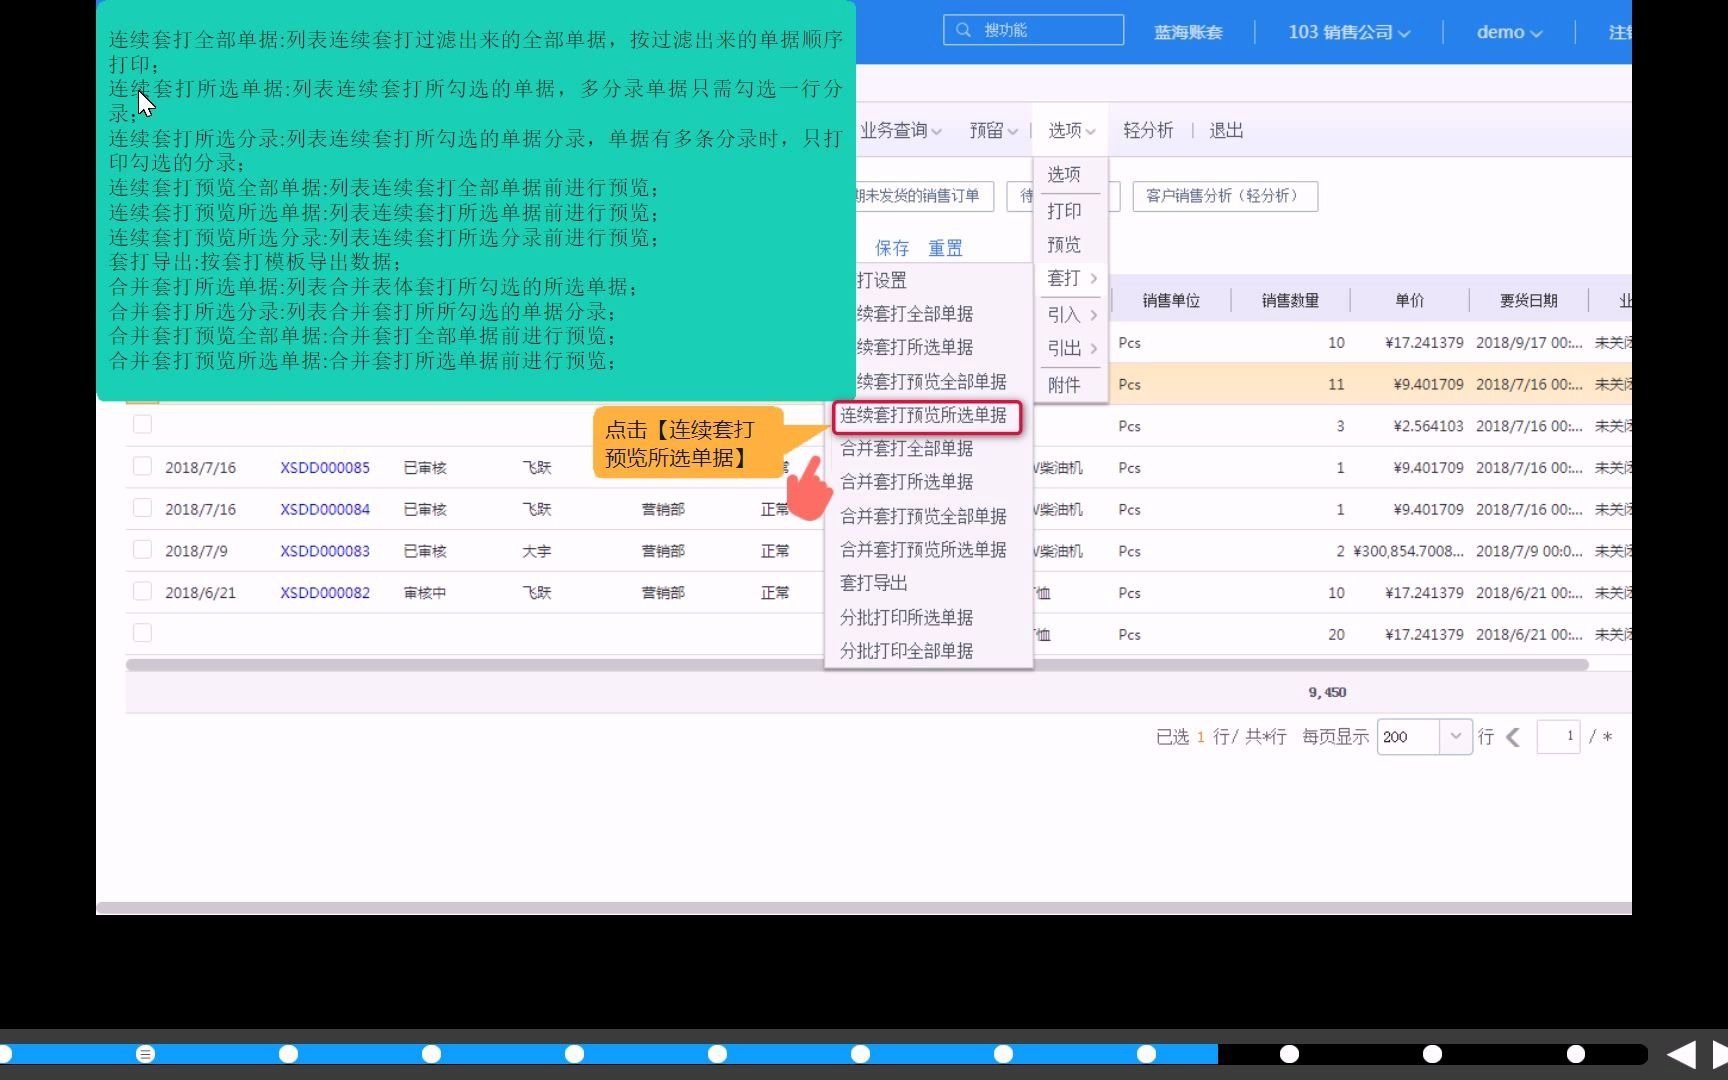Click the 客户销售分析（轻分析） filter button
The image size is (1728, 1080).
click(1225, 196)
